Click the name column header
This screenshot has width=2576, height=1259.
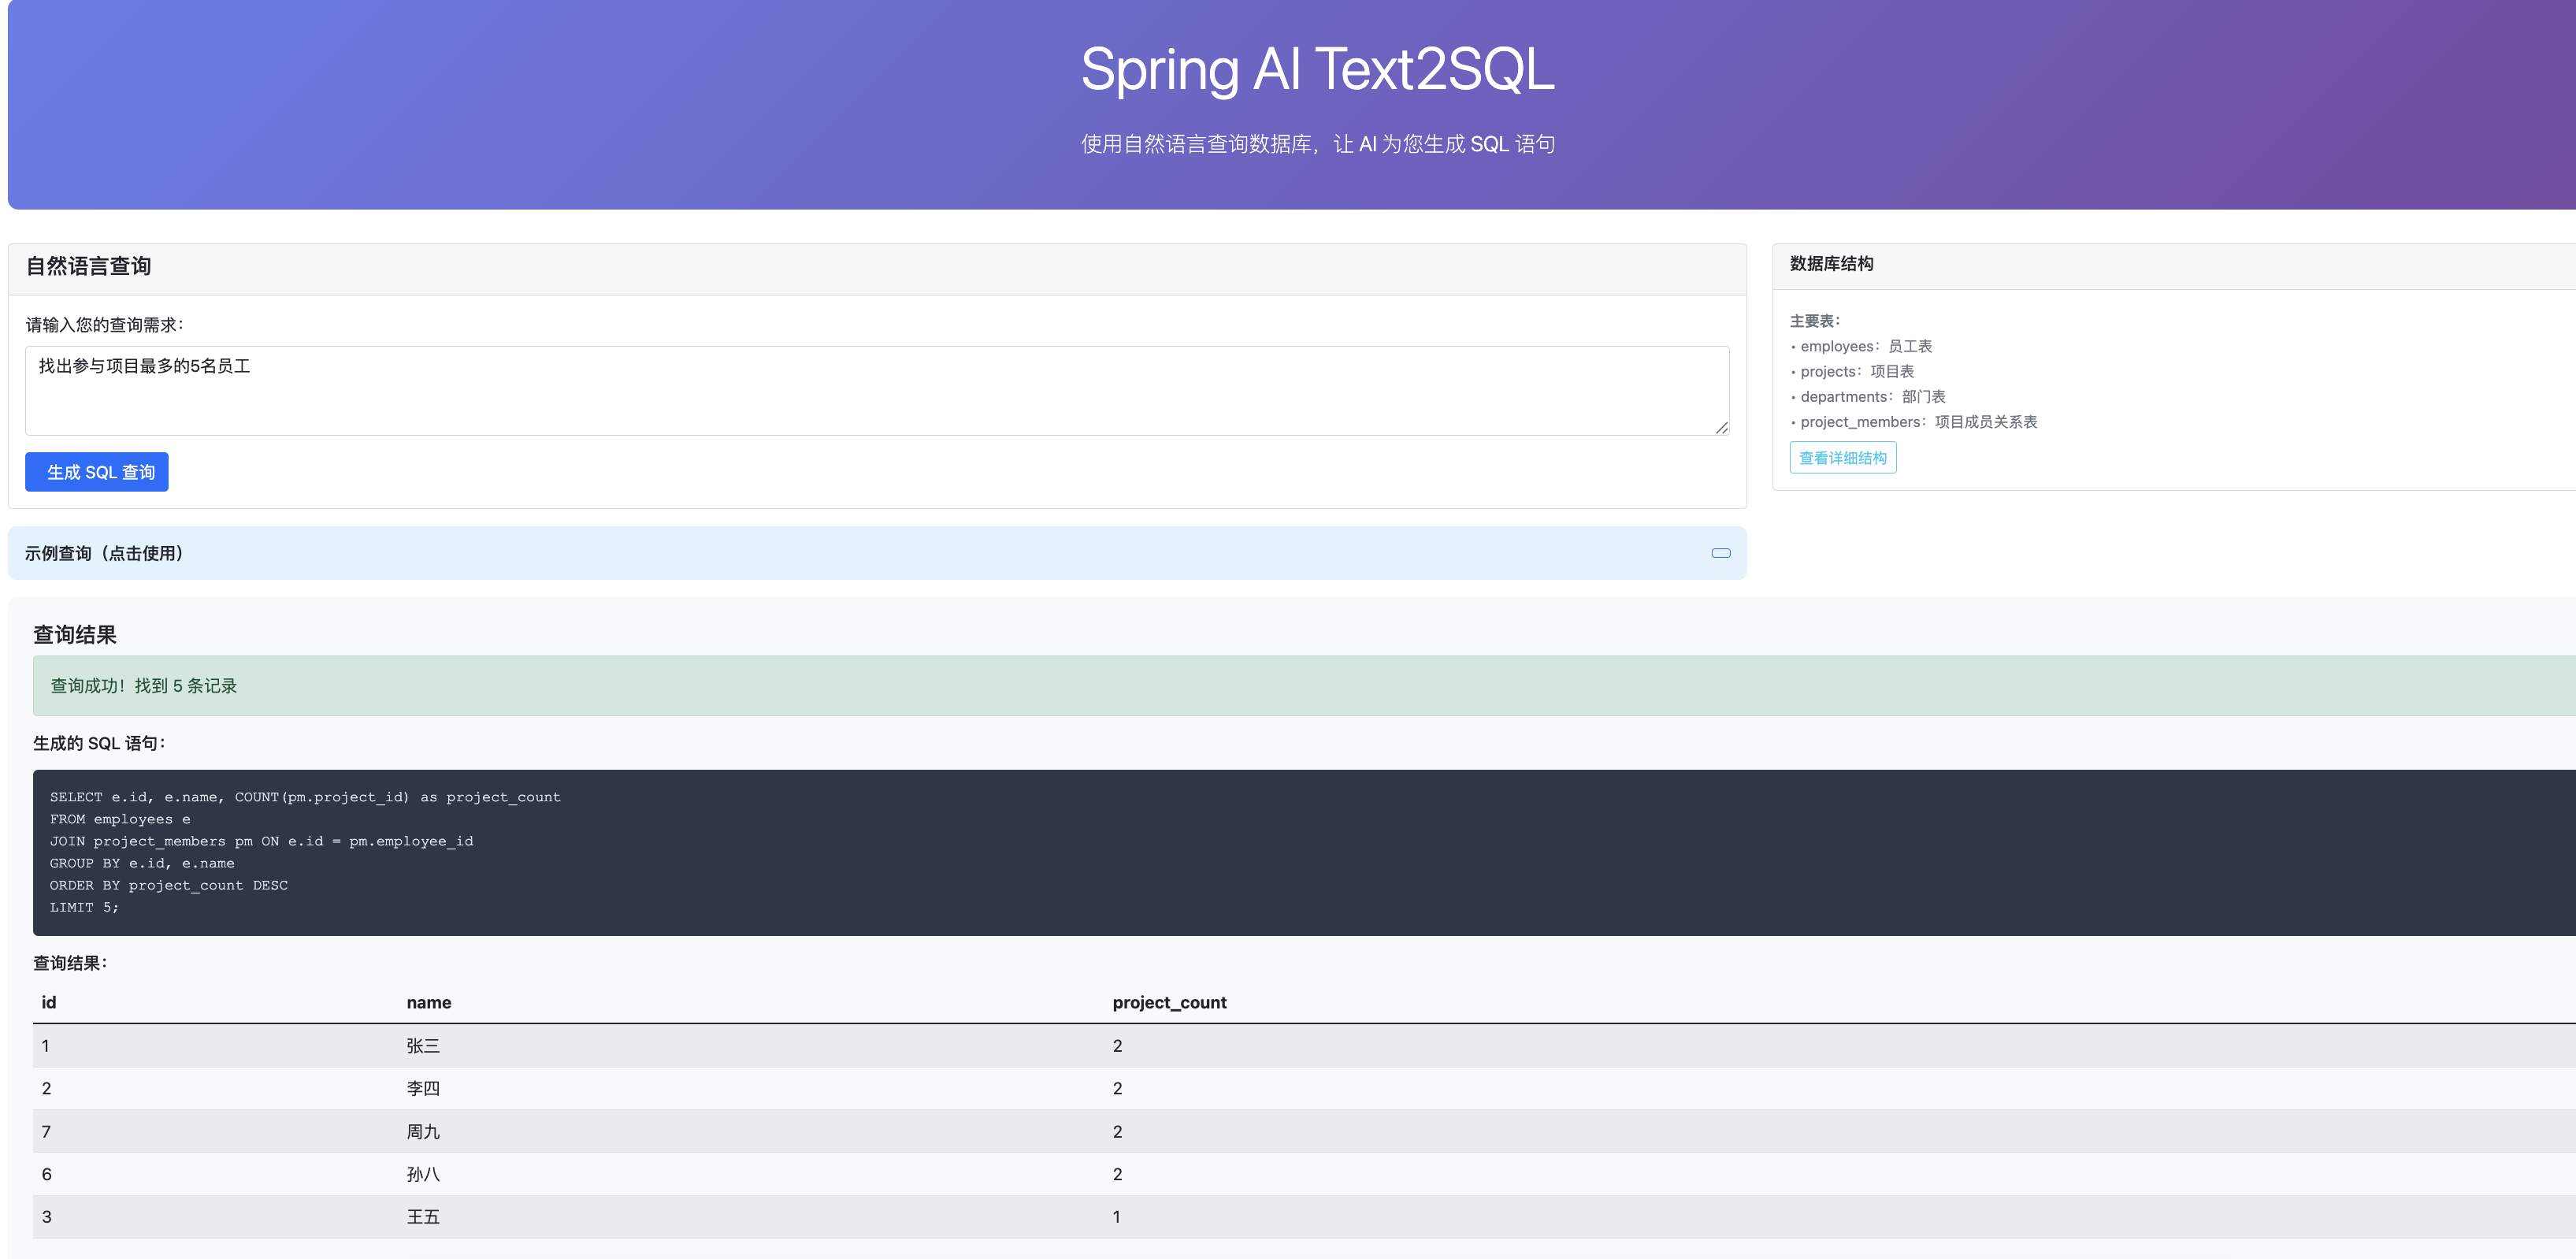pos(429,1002)
